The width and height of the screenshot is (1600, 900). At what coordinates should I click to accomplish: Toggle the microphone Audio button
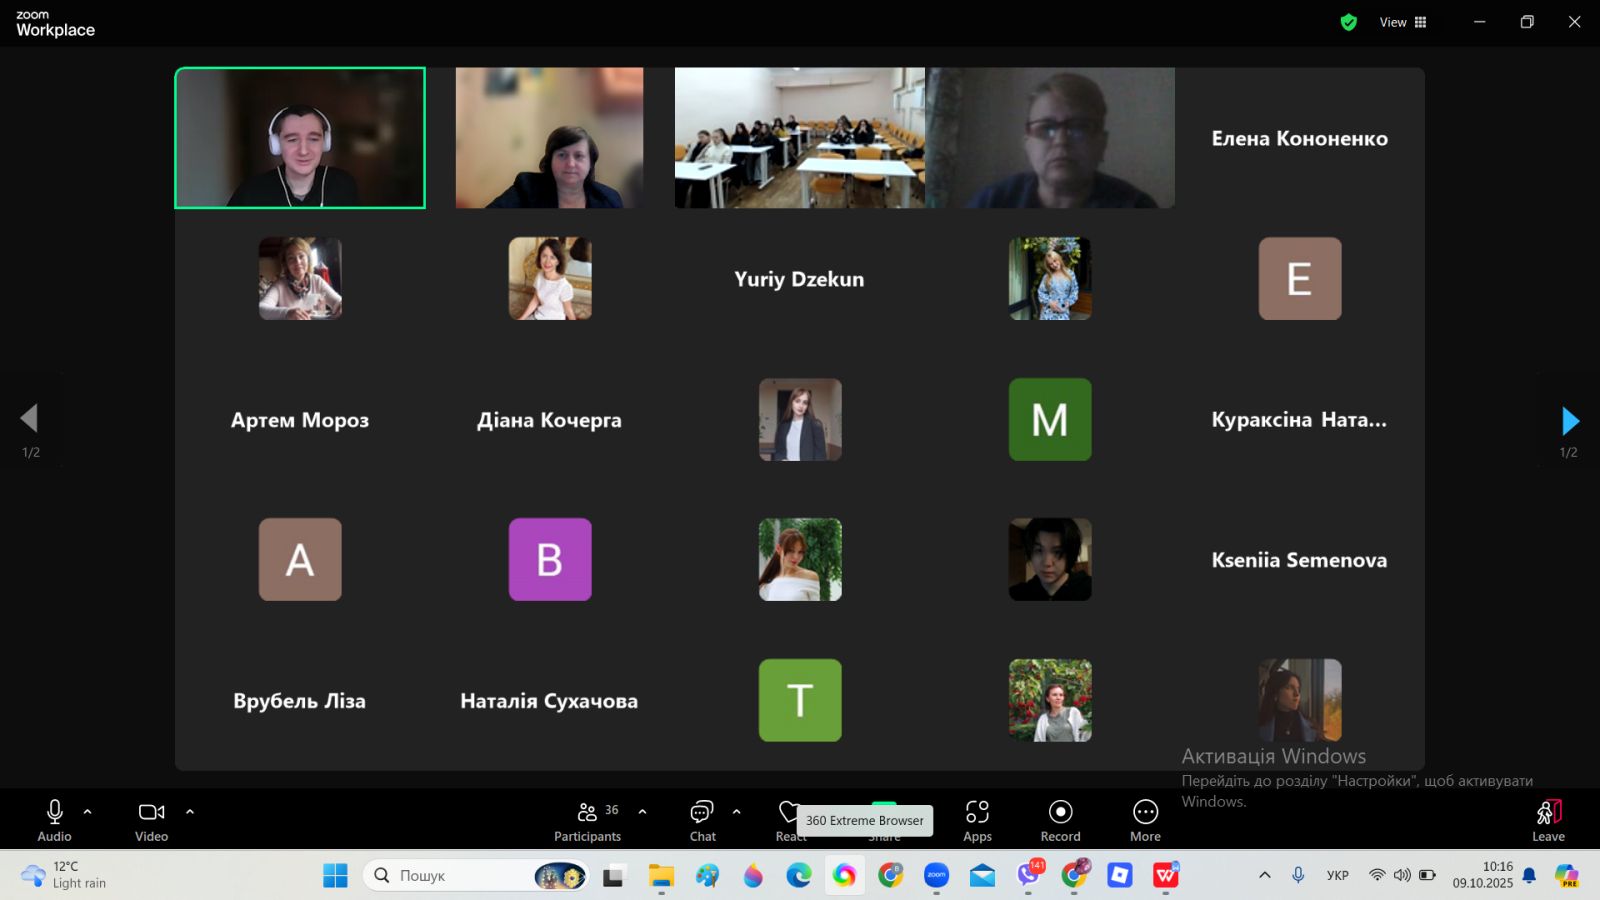tap(54, 820)
